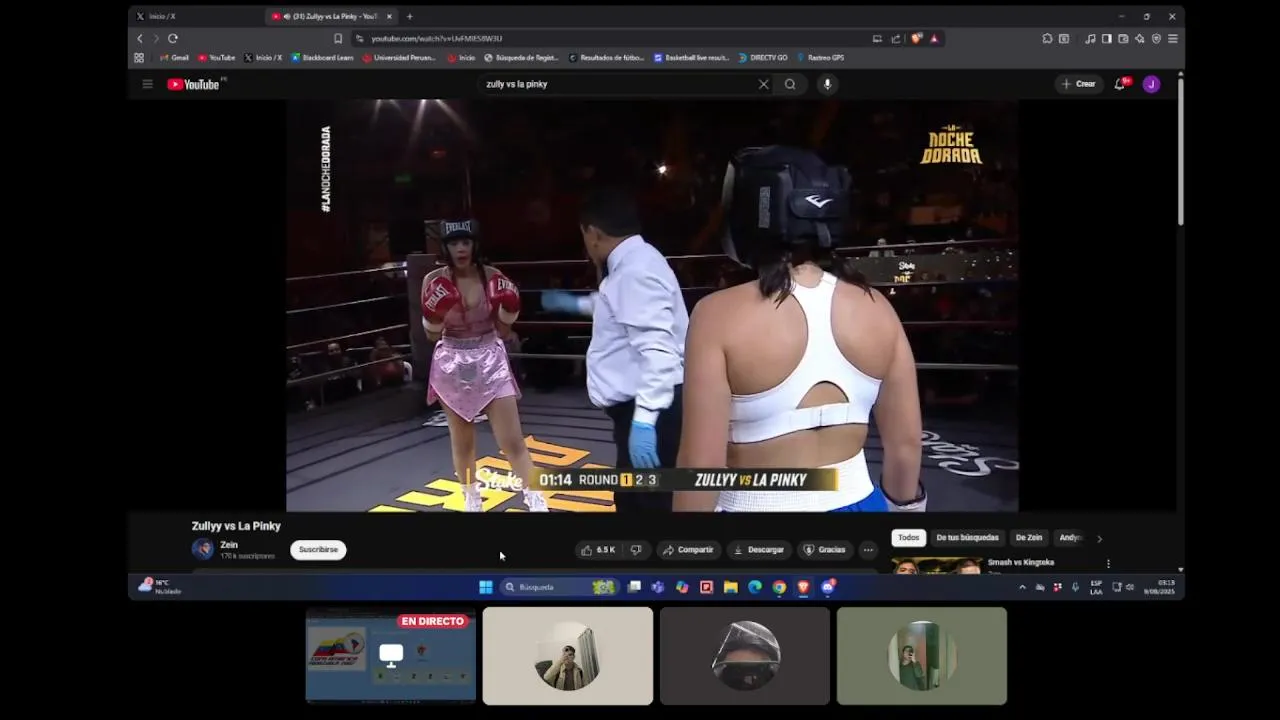The width and height of the screenshot is (1280, 720).
Task: Subscribe with the Suscribirse button
Action: click(318, 549)
